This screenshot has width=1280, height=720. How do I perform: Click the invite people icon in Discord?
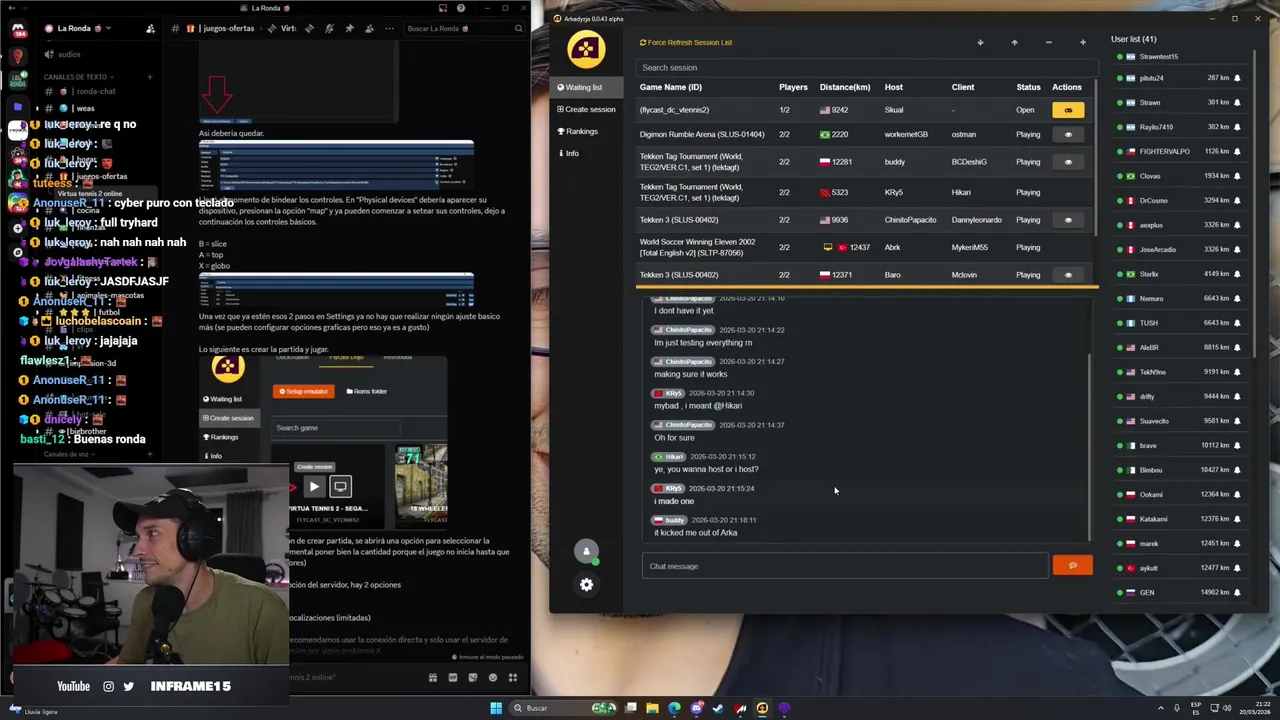point(153,29)
